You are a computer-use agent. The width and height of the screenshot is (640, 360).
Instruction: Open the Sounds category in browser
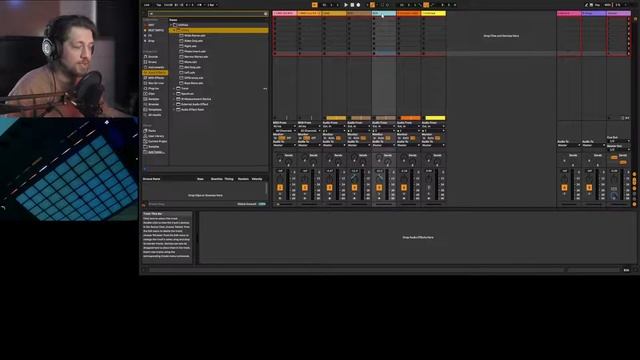click(153, 57)
